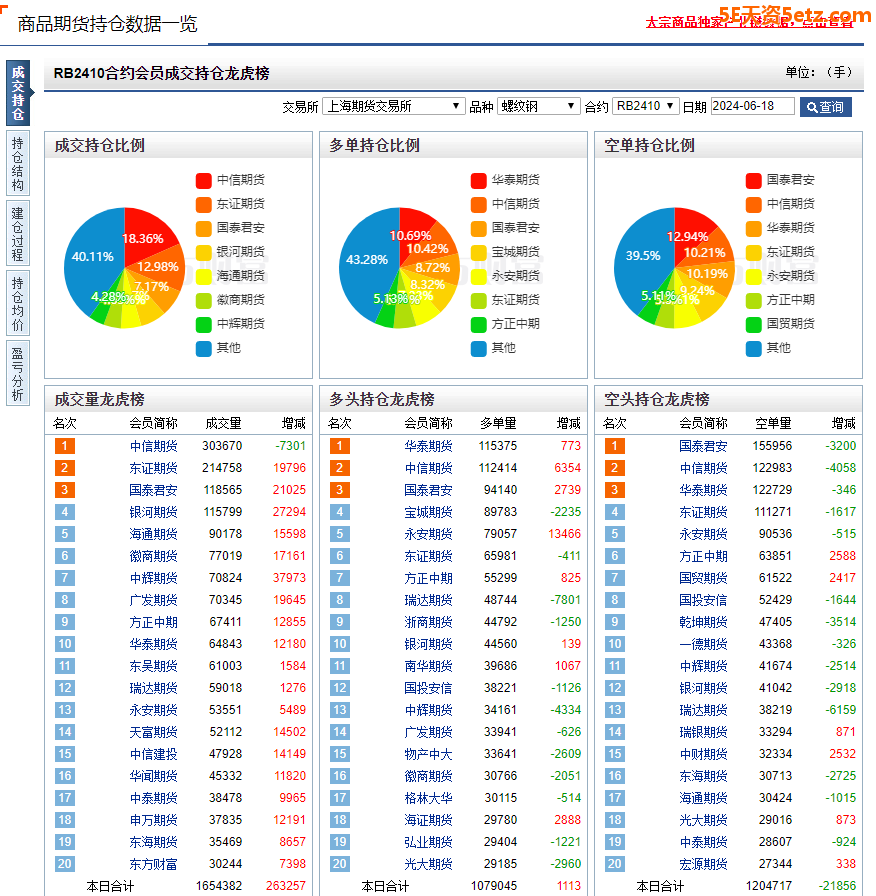Click green 国贸期货 swatch in 空单持仓比例 legend
The height and width of the screenshot is (896, 876).
tap(754, 325)
